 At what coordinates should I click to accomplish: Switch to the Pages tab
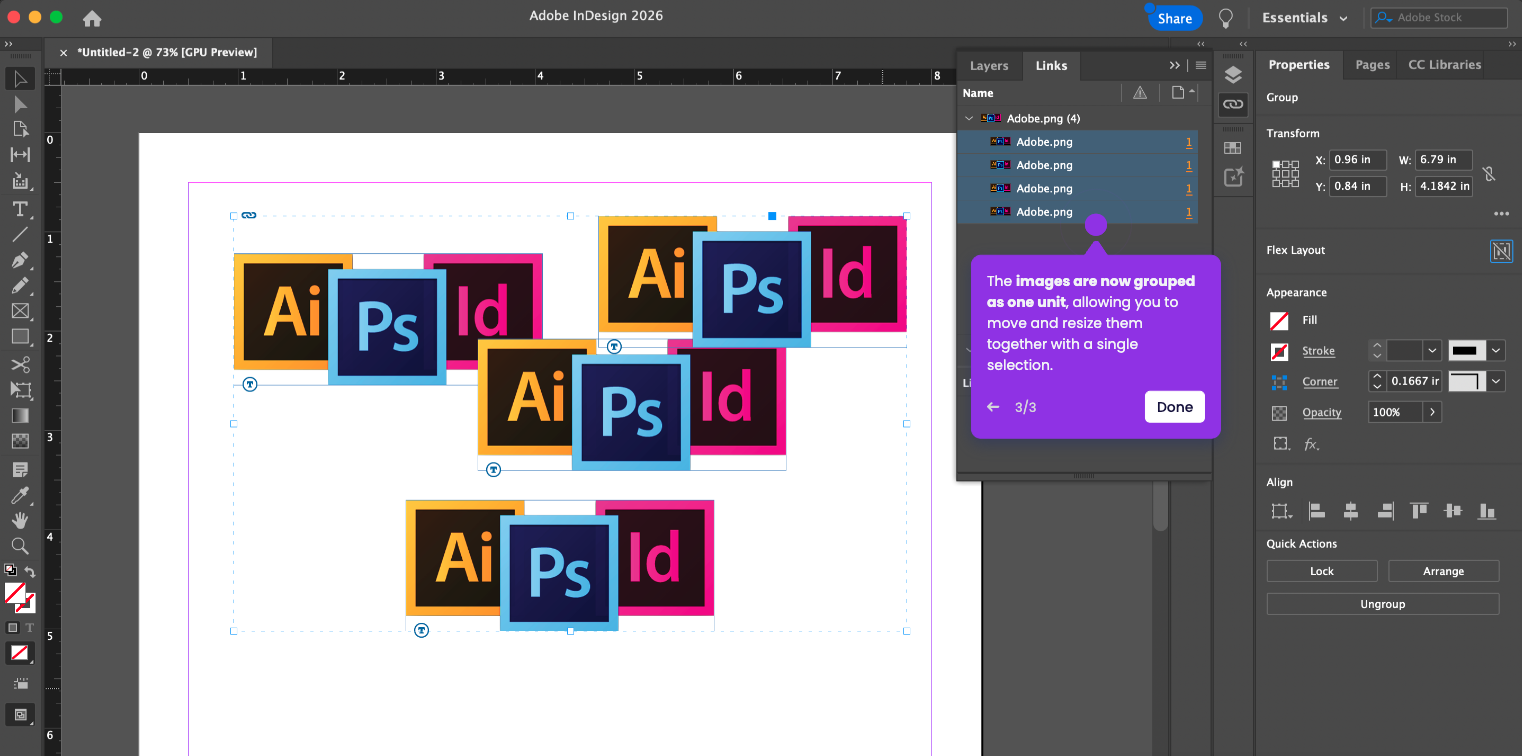pos(1372,65)
